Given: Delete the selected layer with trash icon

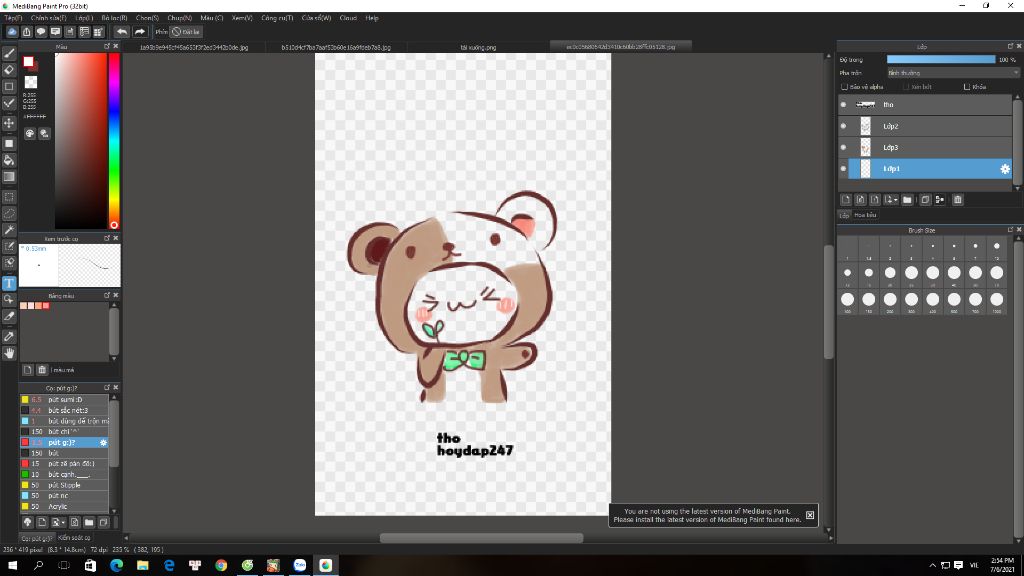Looking at the screenshot, I should coord(957,200).
